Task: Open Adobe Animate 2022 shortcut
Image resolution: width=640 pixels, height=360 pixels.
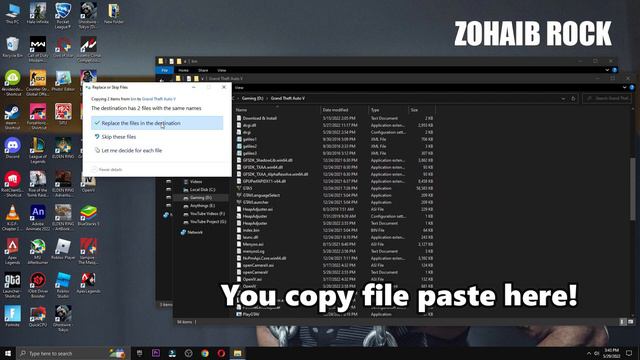Action: click(38, 218)
